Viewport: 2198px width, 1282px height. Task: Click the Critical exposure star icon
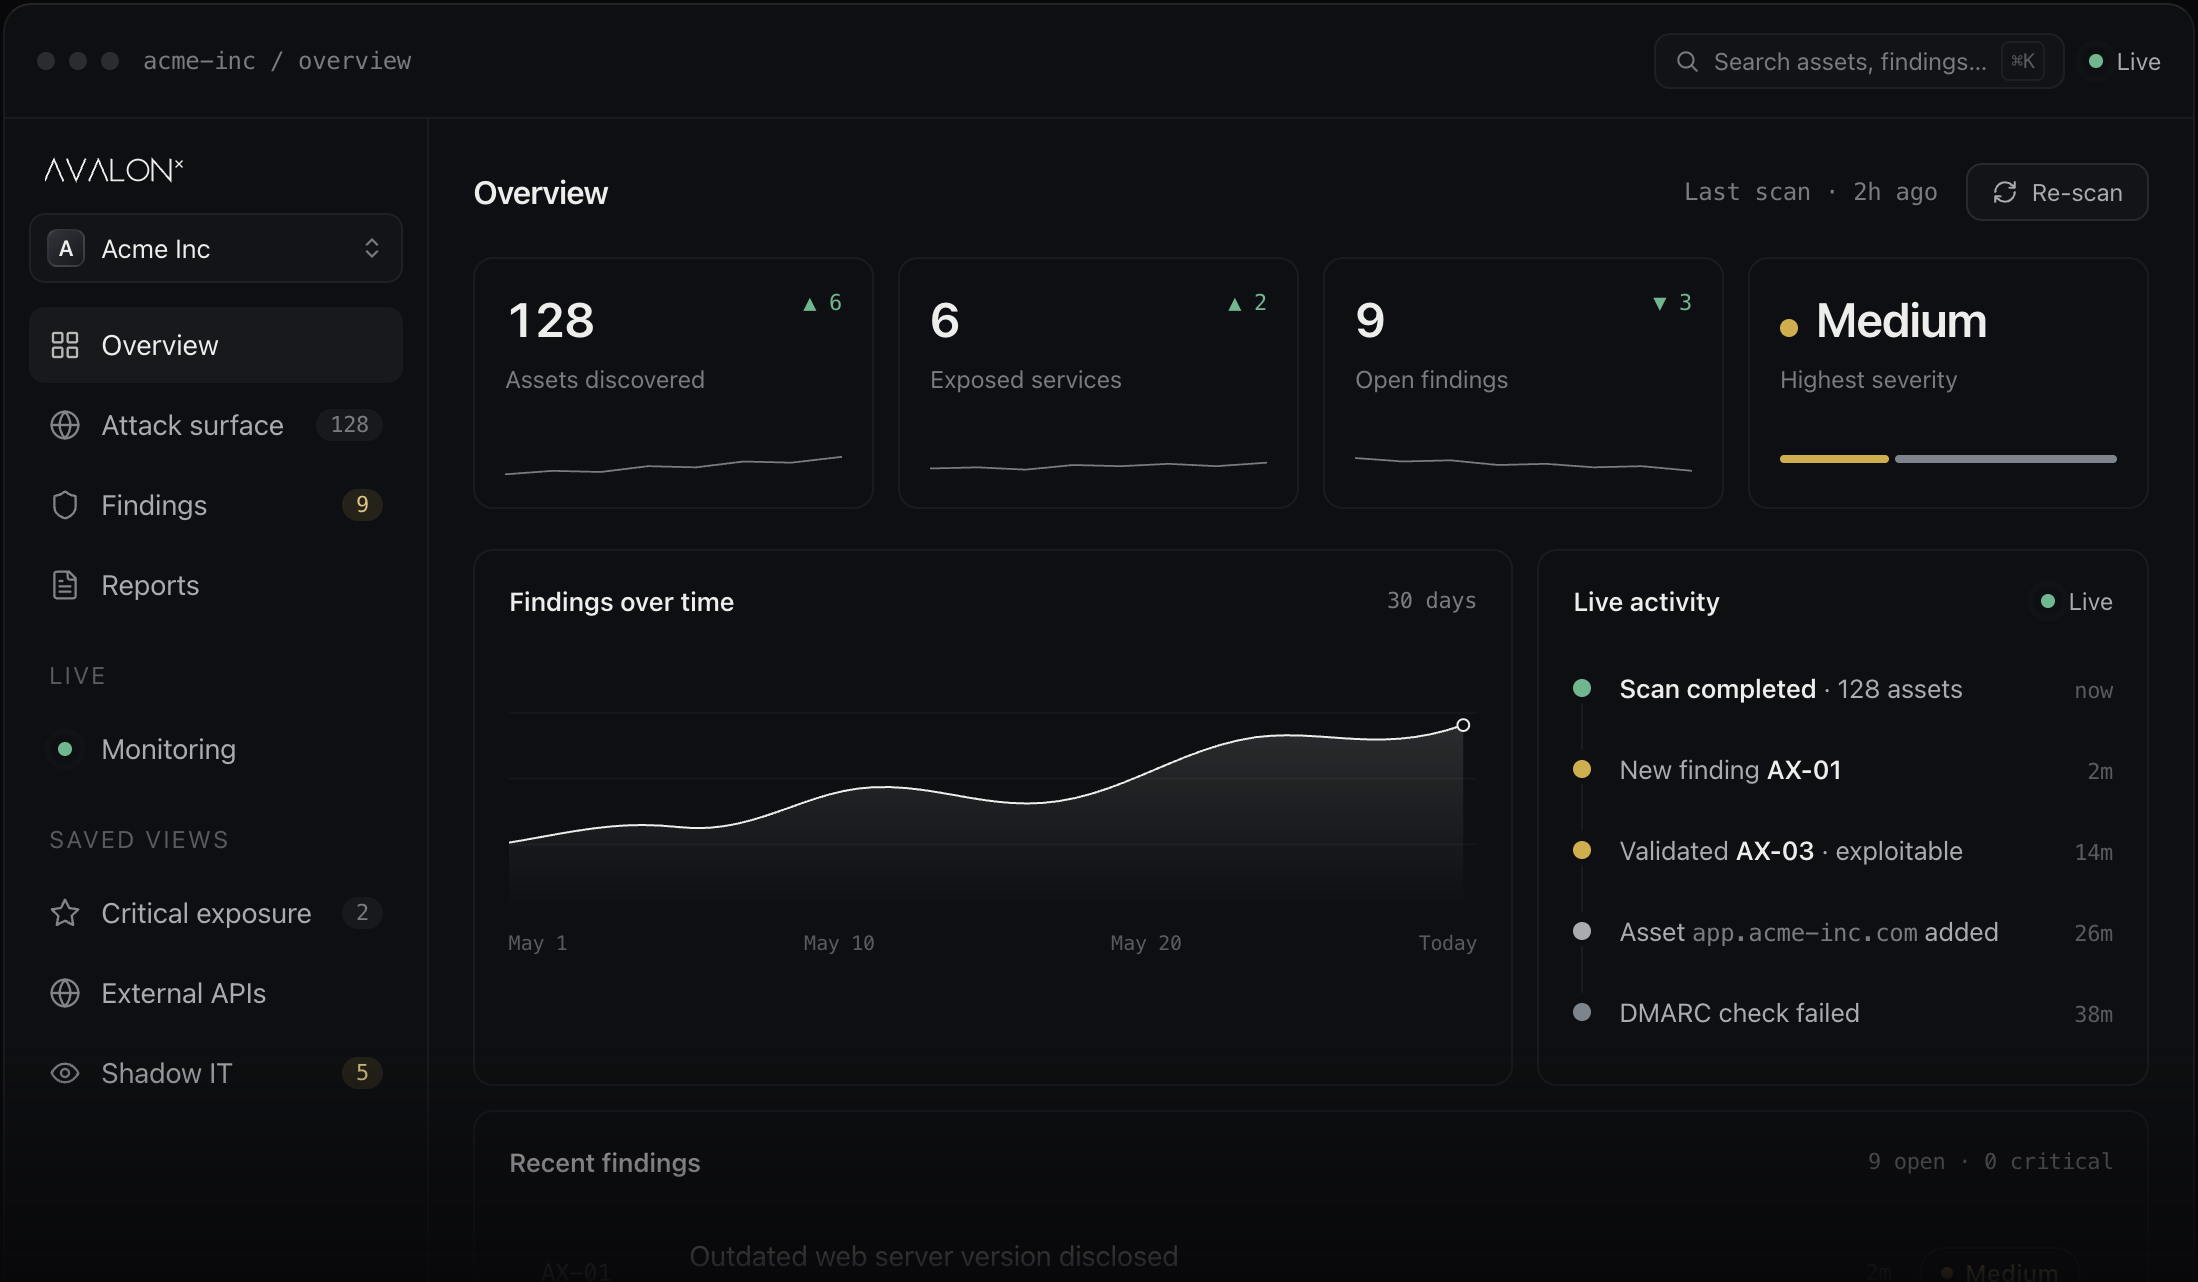tap(65, 913)
